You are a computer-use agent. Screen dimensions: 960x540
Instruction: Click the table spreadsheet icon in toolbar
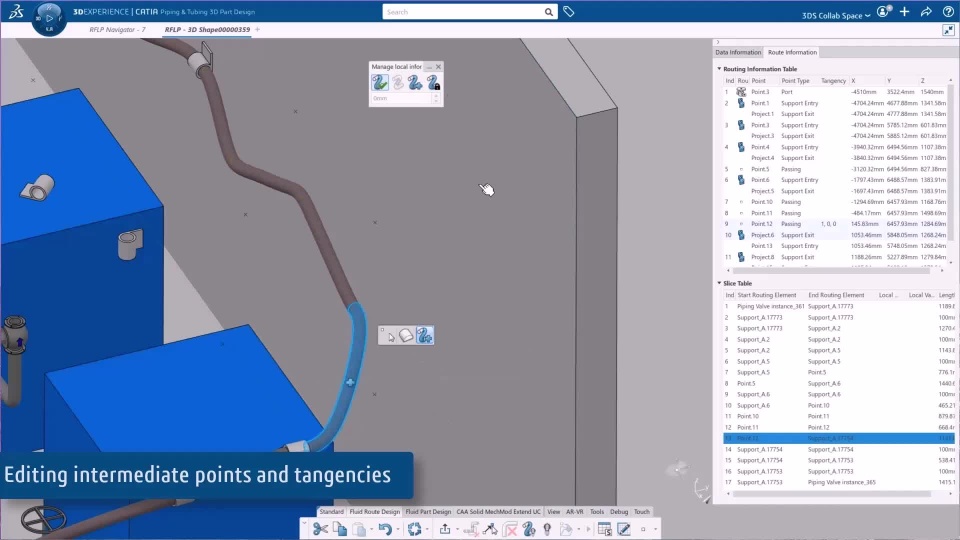click(x=605, y=529)
